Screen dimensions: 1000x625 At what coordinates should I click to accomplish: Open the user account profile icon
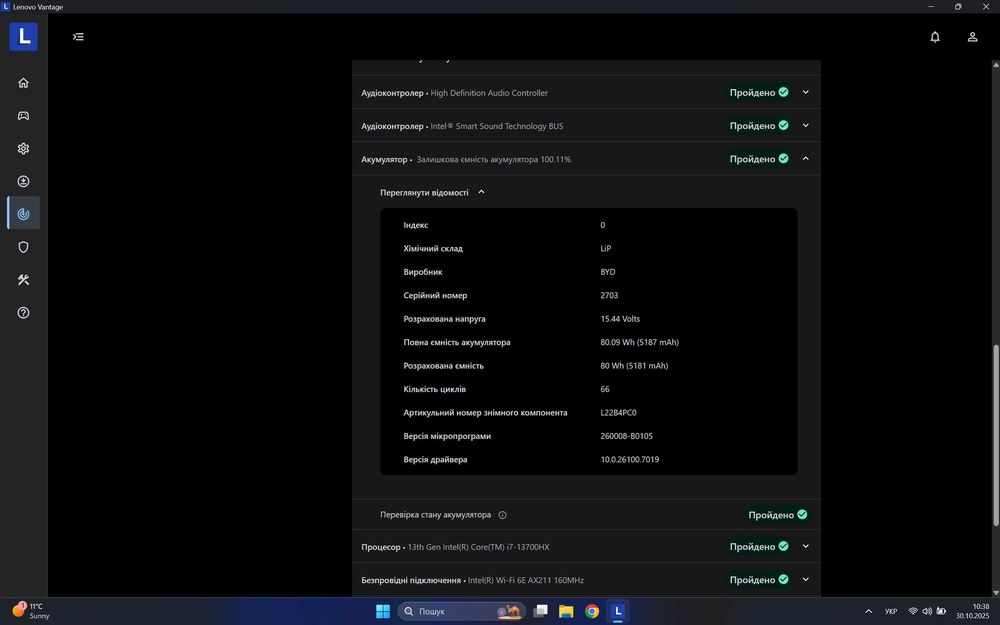pos(973,37)
